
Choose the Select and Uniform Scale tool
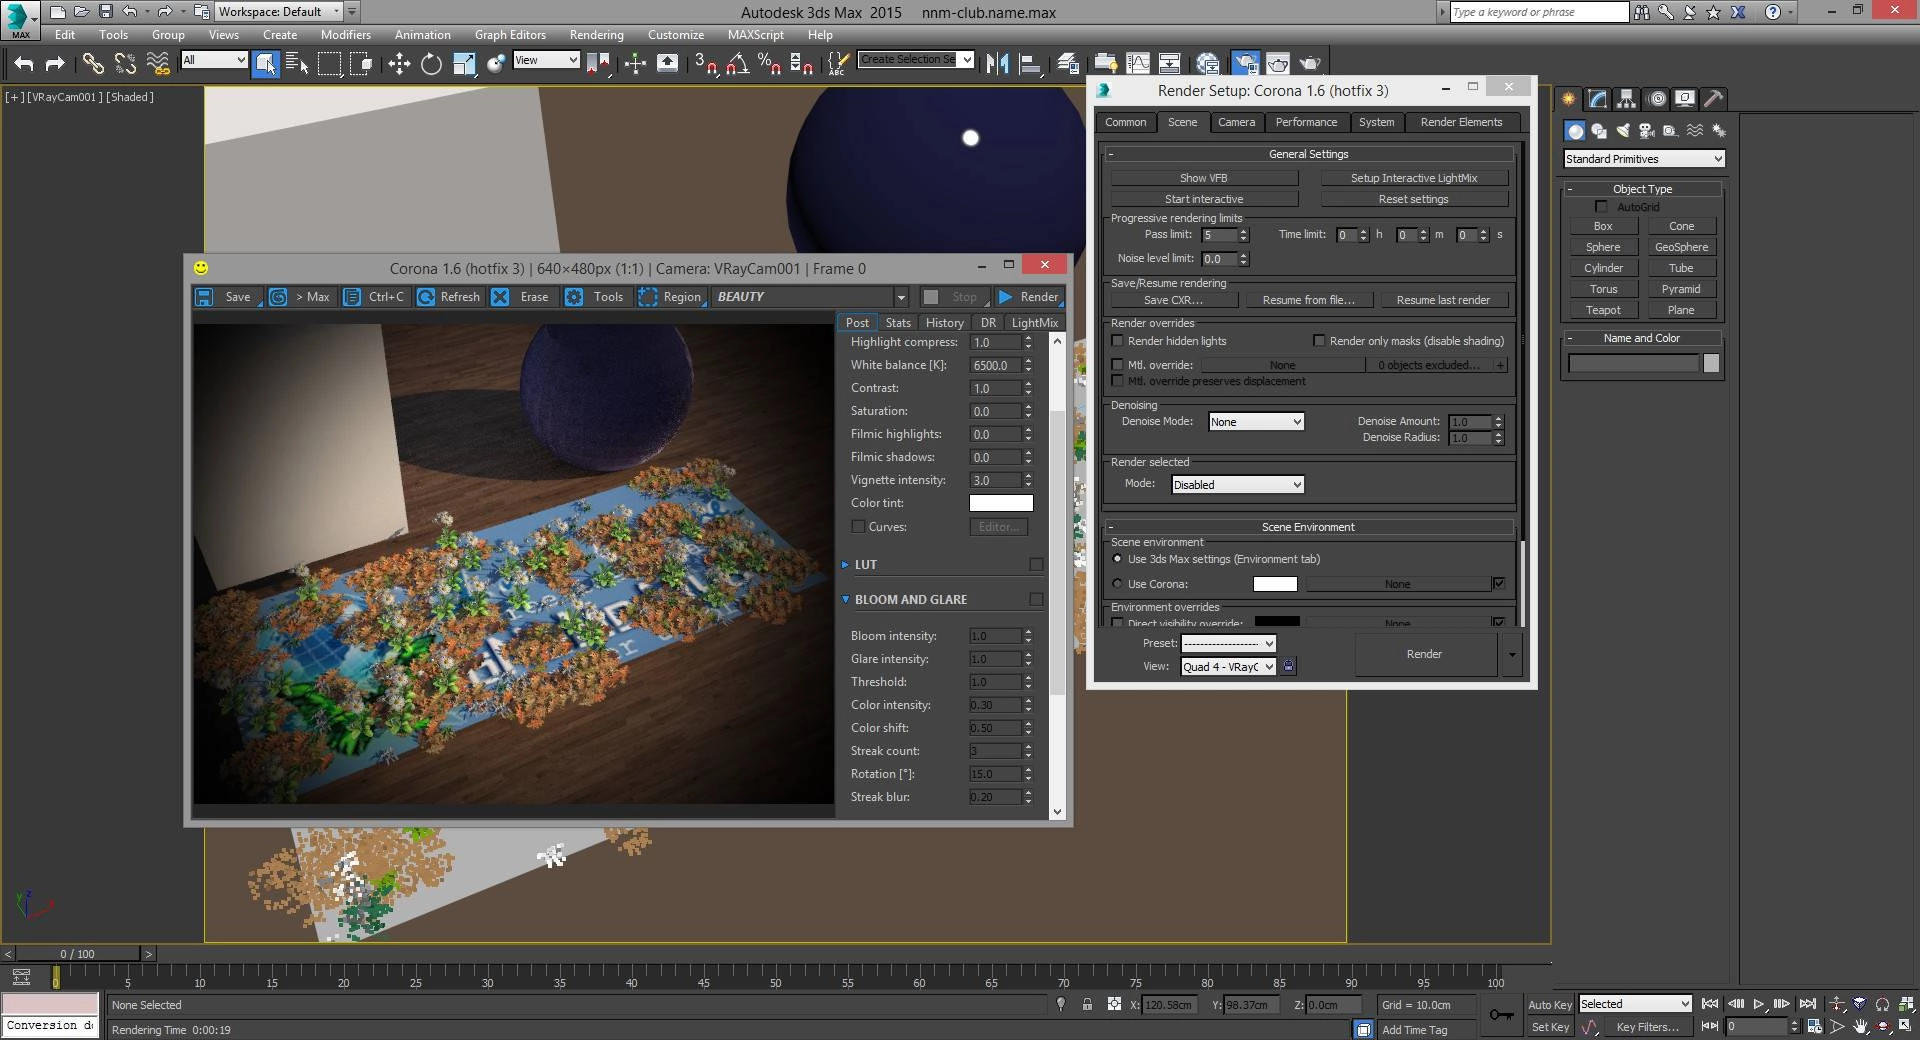click(x=464, y=64)
